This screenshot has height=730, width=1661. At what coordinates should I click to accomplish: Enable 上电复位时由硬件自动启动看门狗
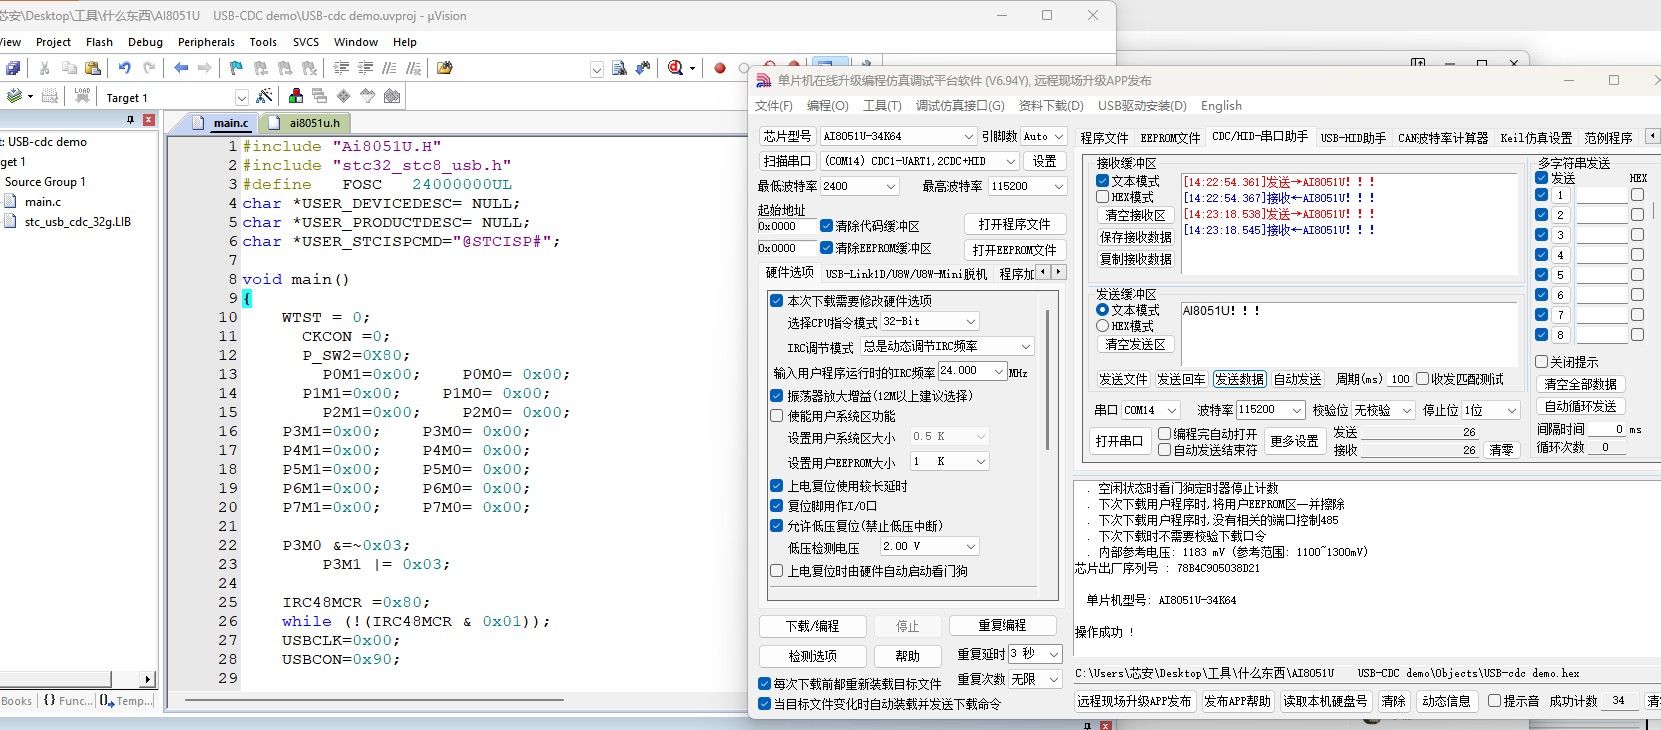tap(776, 571)
